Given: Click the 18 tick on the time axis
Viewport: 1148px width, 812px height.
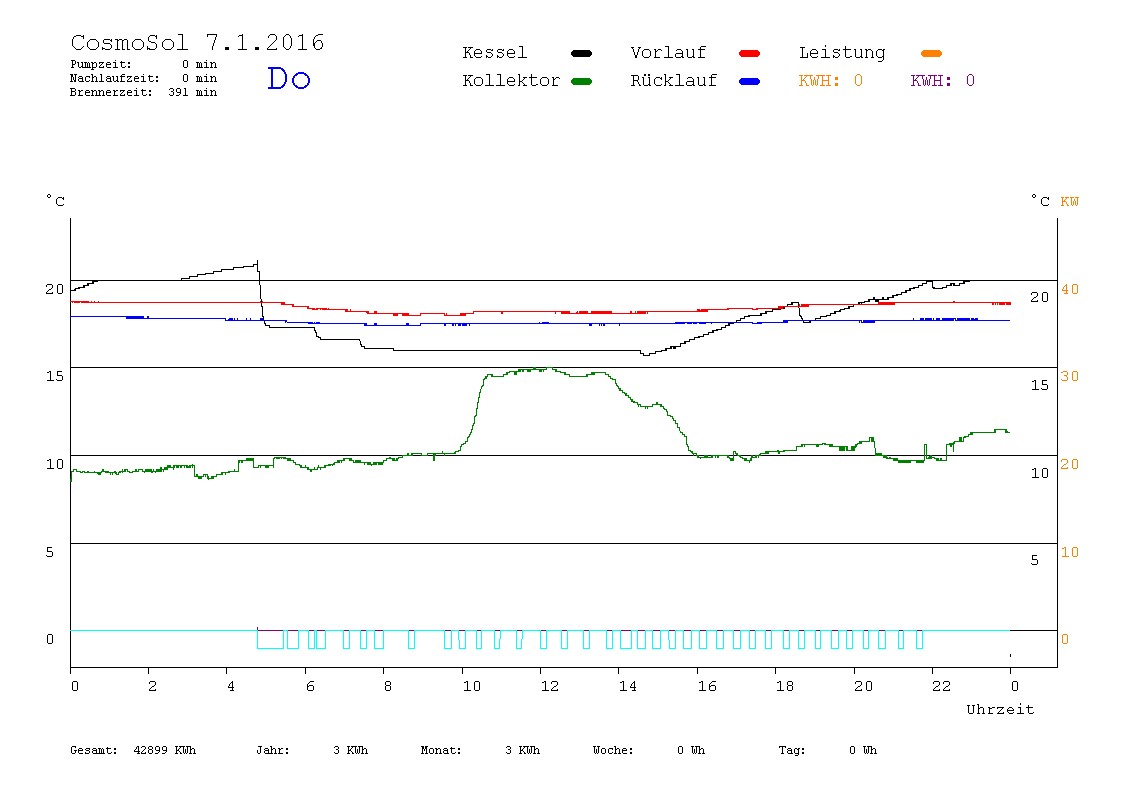Looking at the screenshot, I should pos(784,686).
